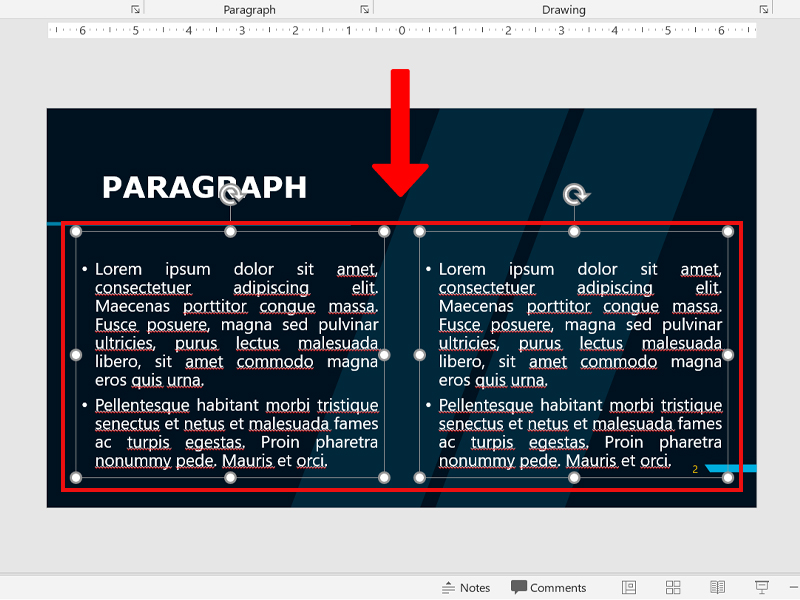Click the zoom out minus control

793,587
